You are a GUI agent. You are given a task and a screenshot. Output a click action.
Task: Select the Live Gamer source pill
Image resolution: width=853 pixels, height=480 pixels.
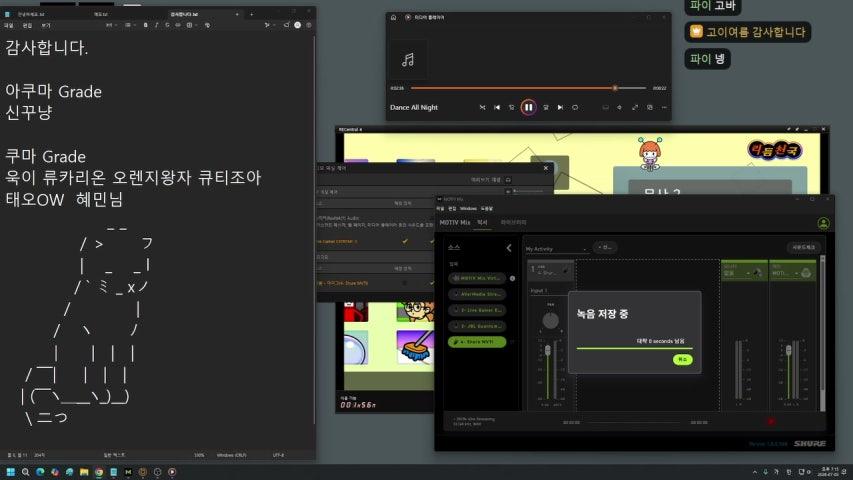click(x=477, y=310)
